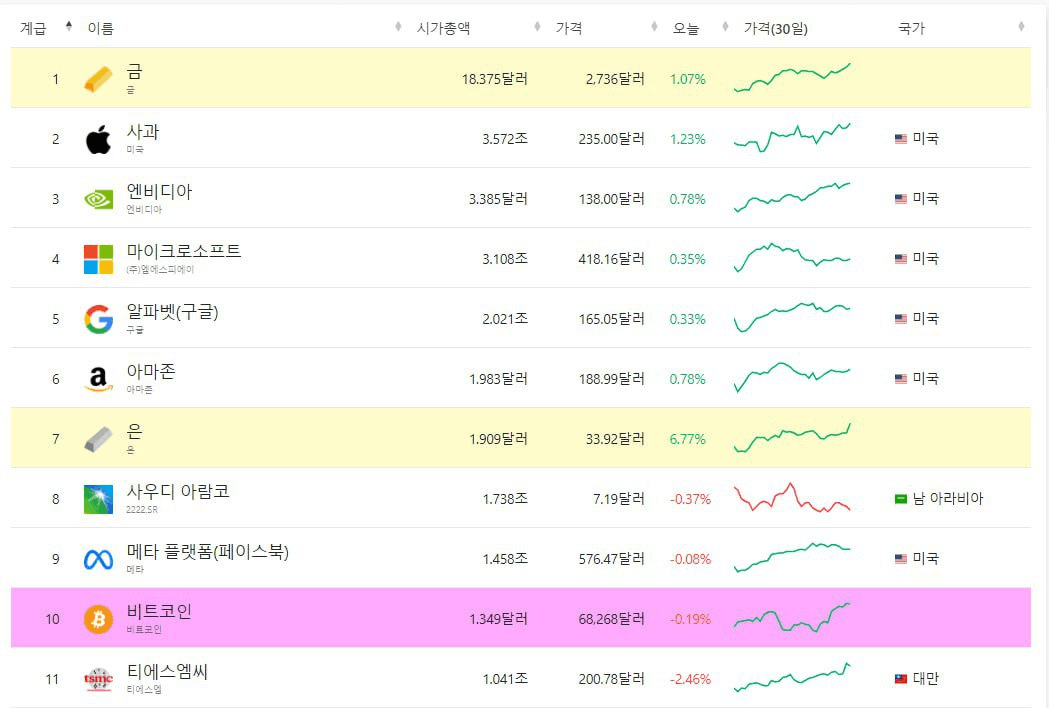Image resolution: width=1049 pixels, height=708 pixels.
Task: Click the Google G logo icon
Action: coord(98,319)
